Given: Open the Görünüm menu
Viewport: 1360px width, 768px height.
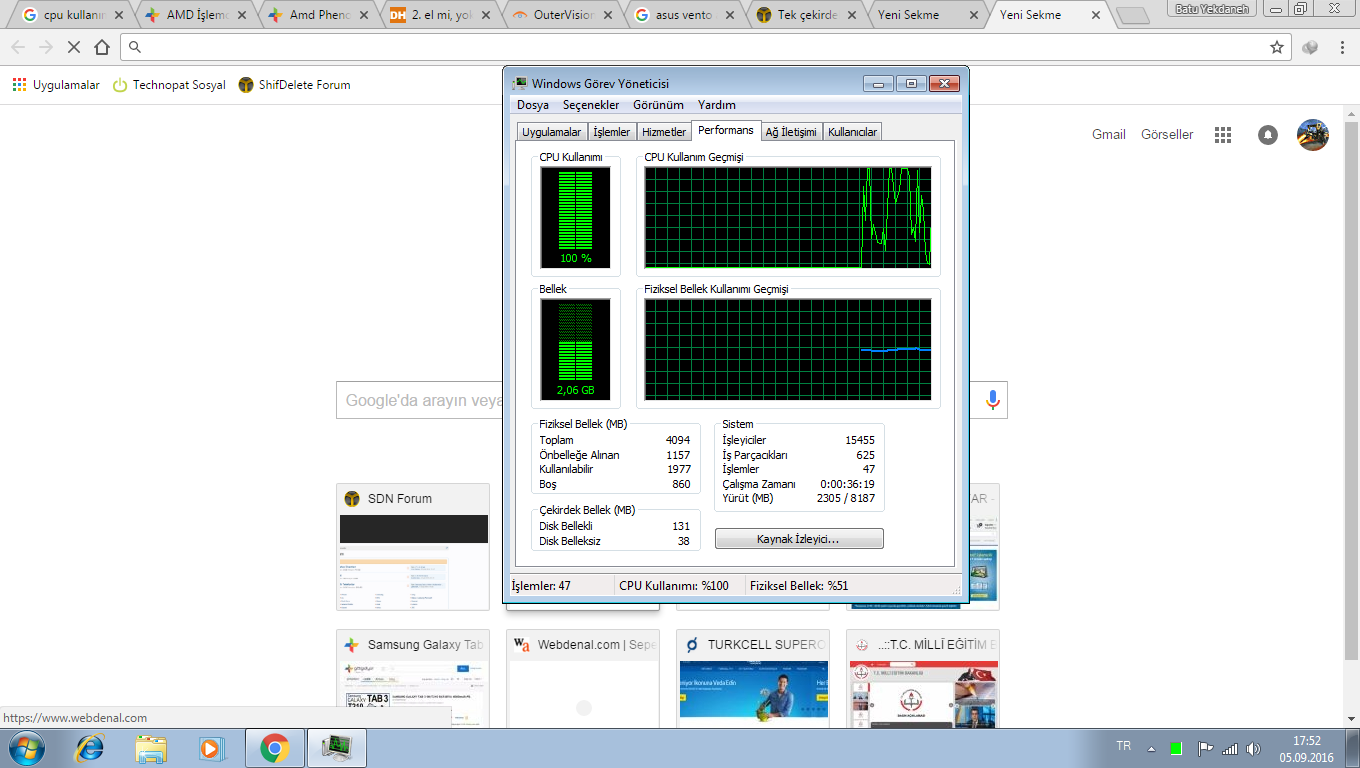Looking at the screenshot, I should coord(658,105).
